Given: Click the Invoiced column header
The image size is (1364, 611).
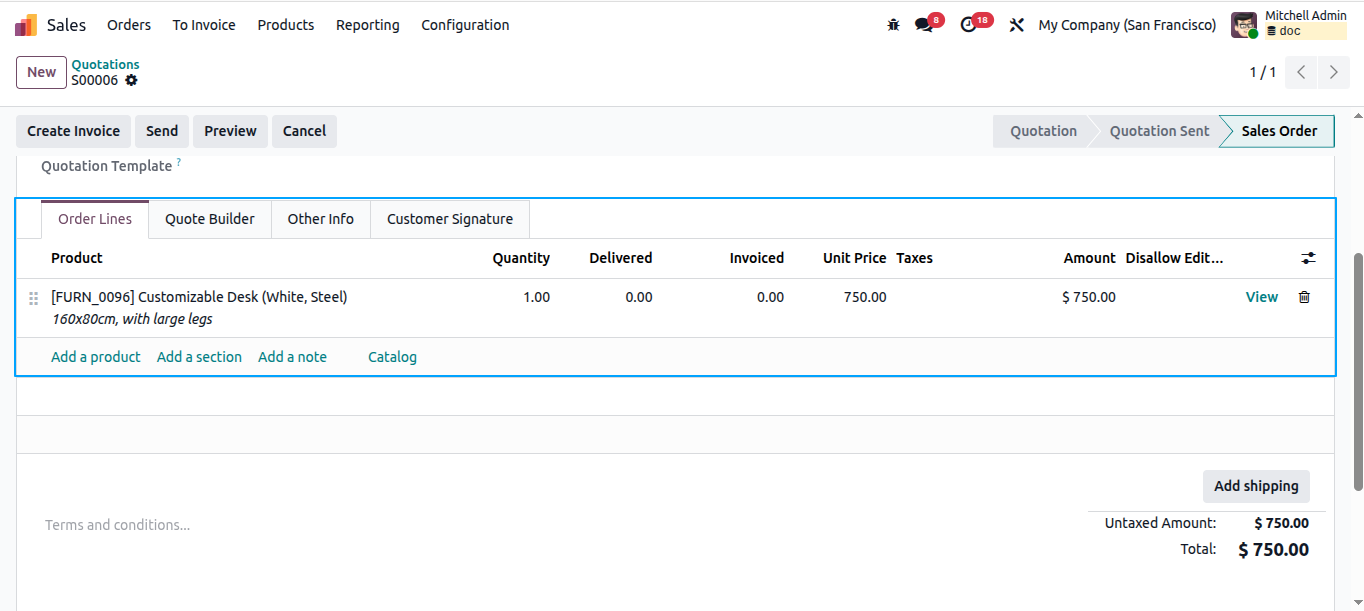Looking at the screenshot, I should [757, 258].
